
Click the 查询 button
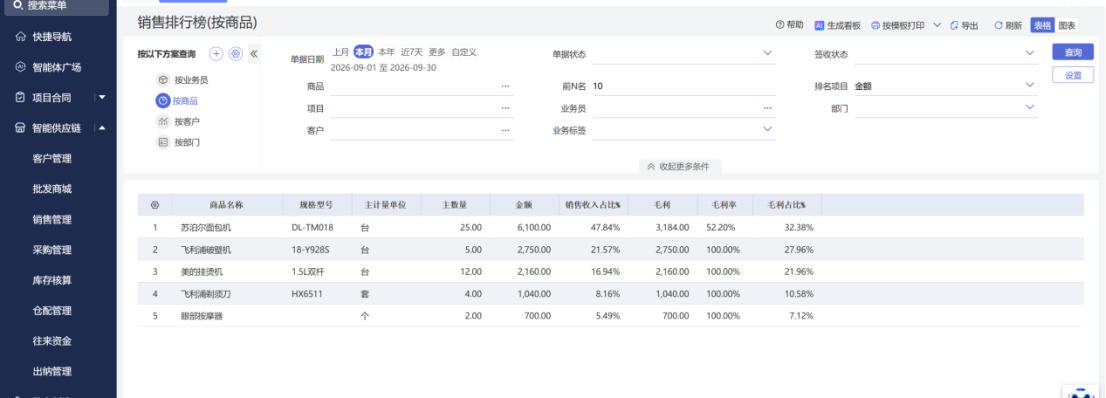[x=1073, y=52]
